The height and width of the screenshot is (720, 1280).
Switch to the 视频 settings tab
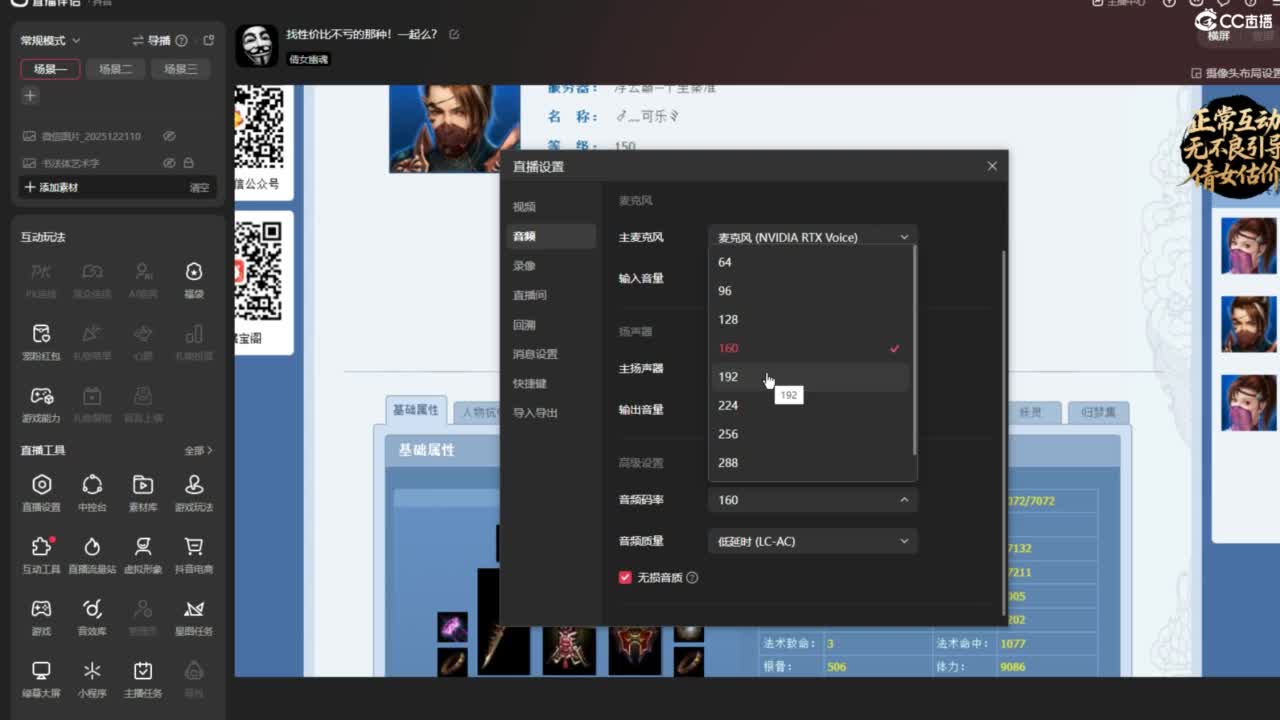pos(525,207)
